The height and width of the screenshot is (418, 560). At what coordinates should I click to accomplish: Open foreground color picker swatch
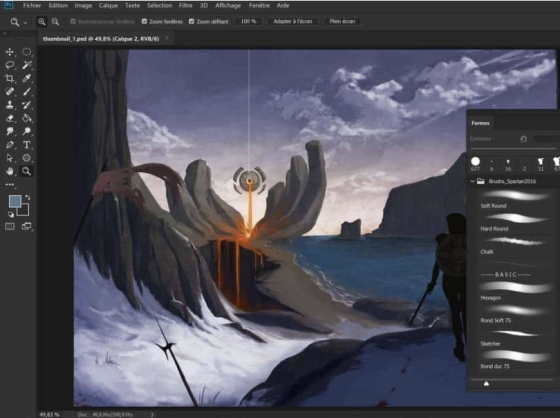tap(15, 201)
